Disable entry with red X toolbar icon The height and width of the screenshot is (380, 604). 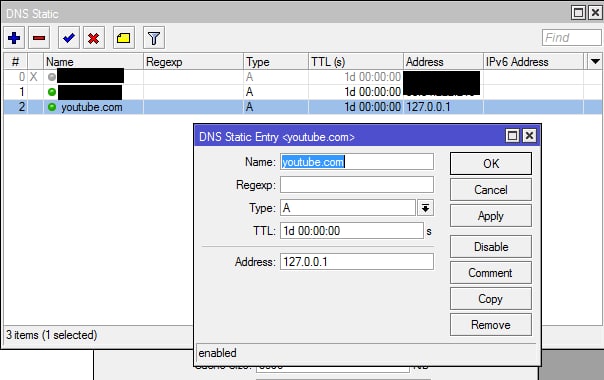[x=94, y=38]
